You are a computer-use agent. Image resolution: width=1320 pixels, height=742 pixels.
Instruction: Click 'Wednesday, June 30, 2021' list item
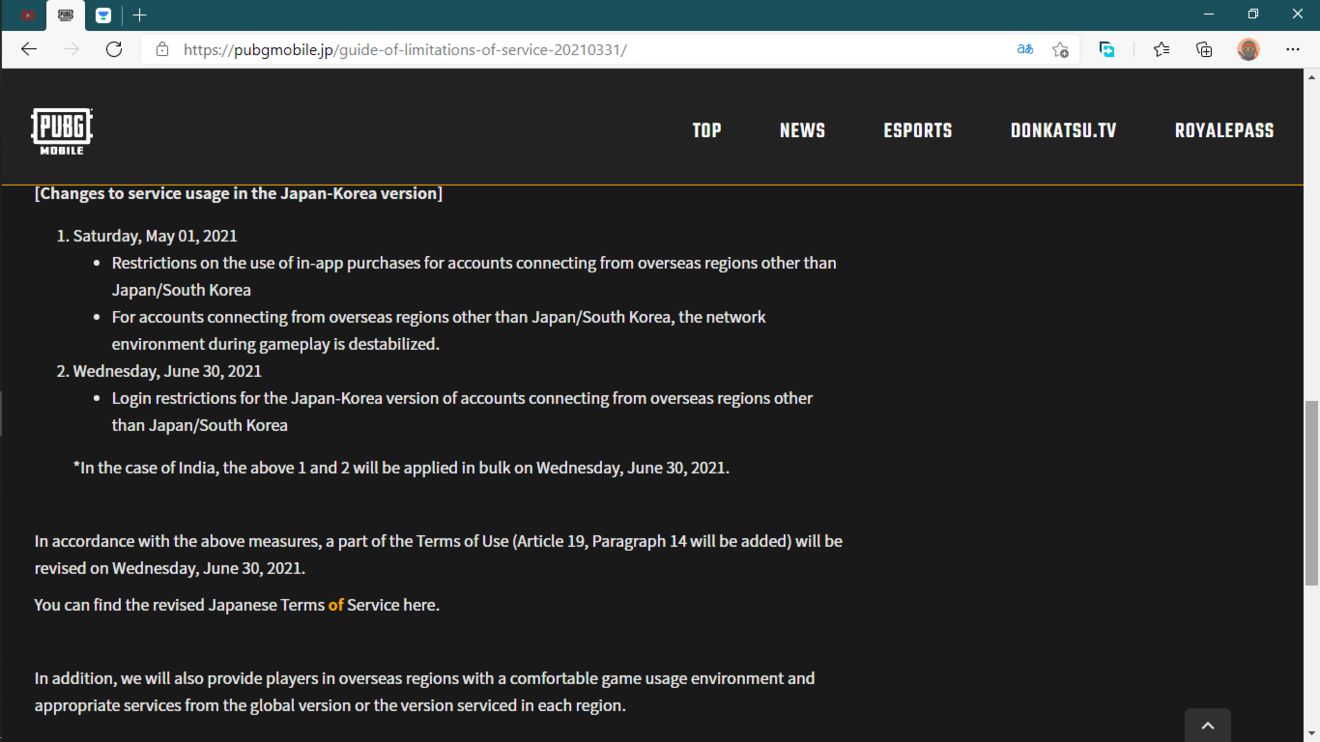coord(167,371)
